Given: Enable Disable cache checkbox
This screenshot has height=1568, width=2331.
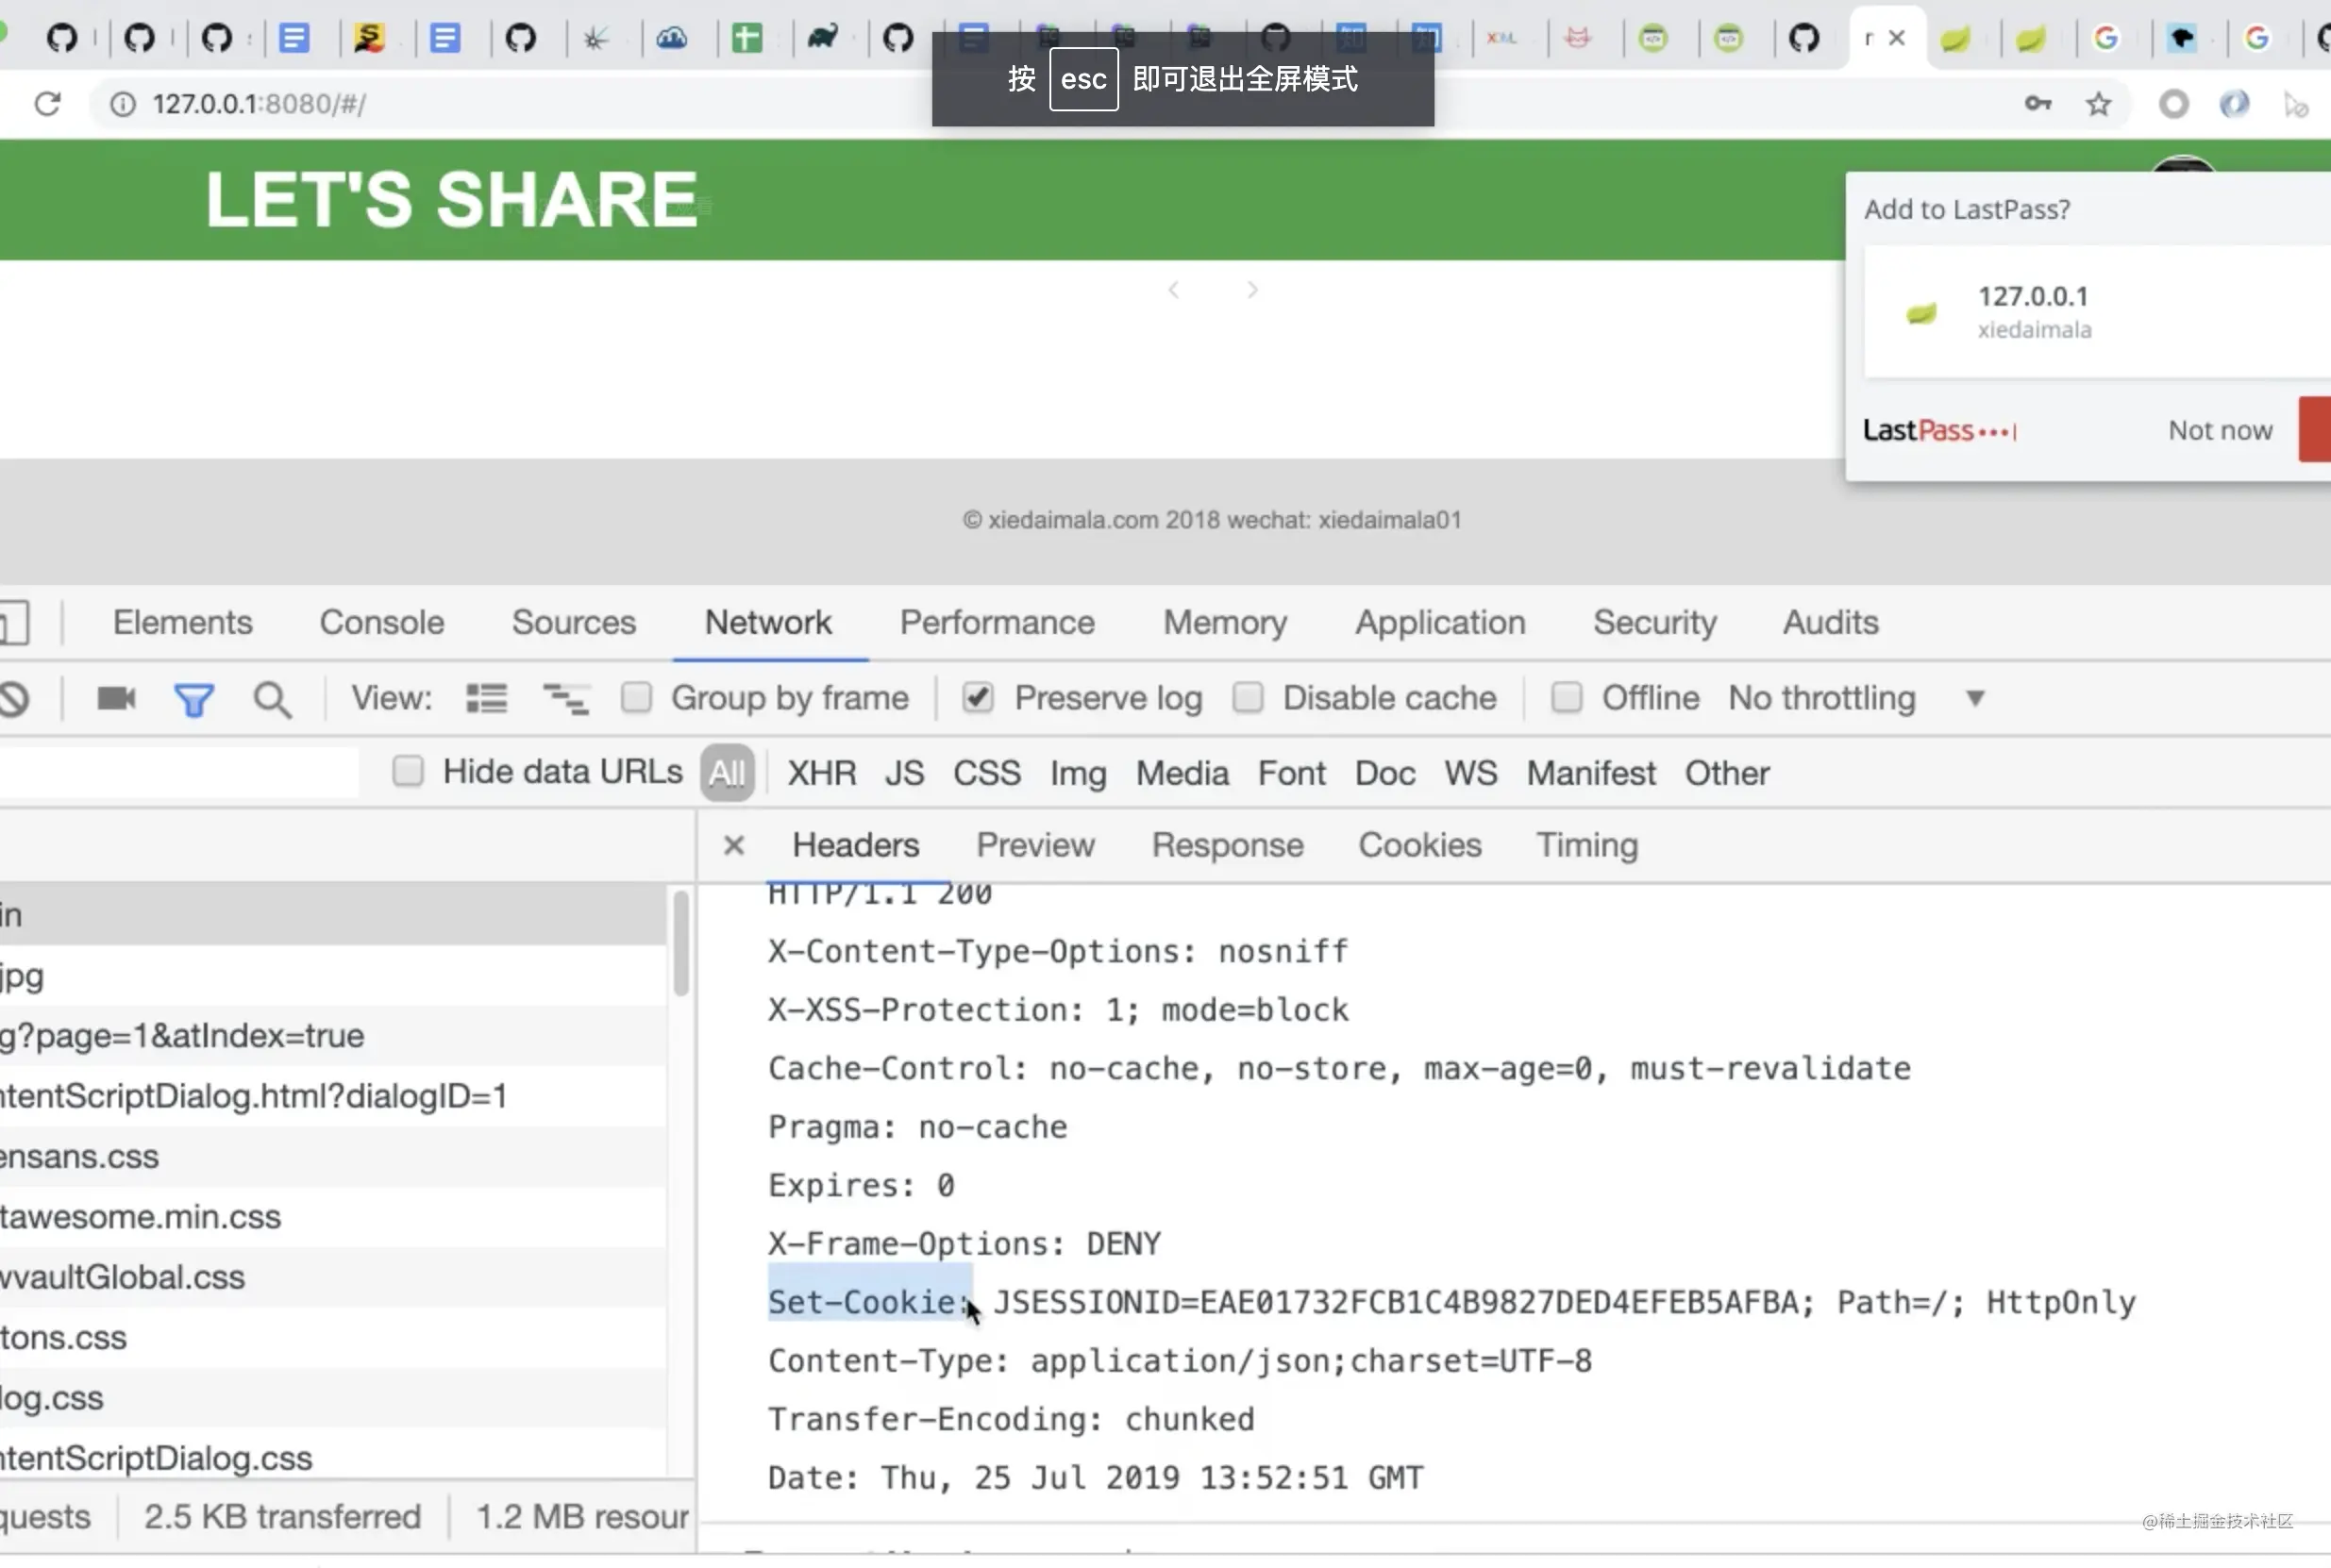Looking at the screenshot, I should [1247, 697].
